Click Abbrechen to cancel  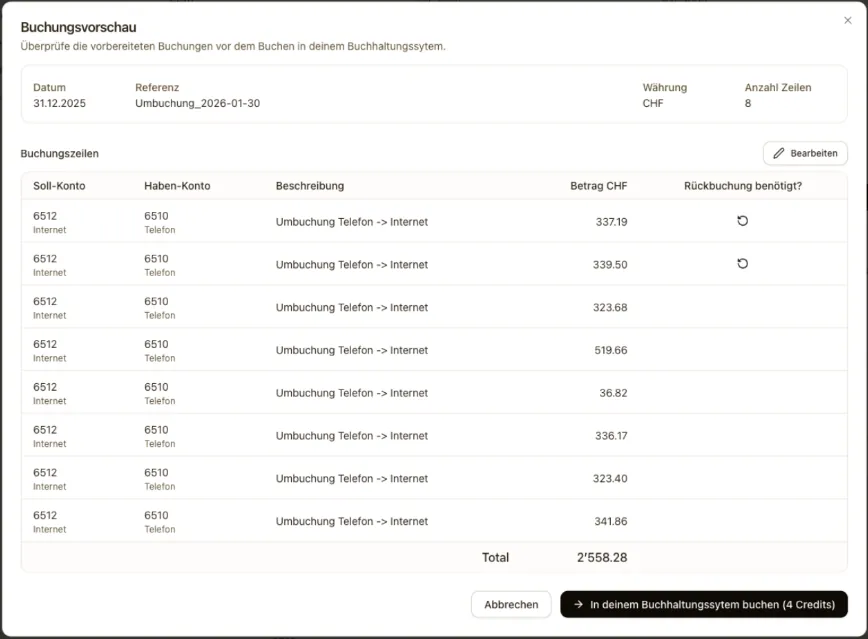click(511, 605)
